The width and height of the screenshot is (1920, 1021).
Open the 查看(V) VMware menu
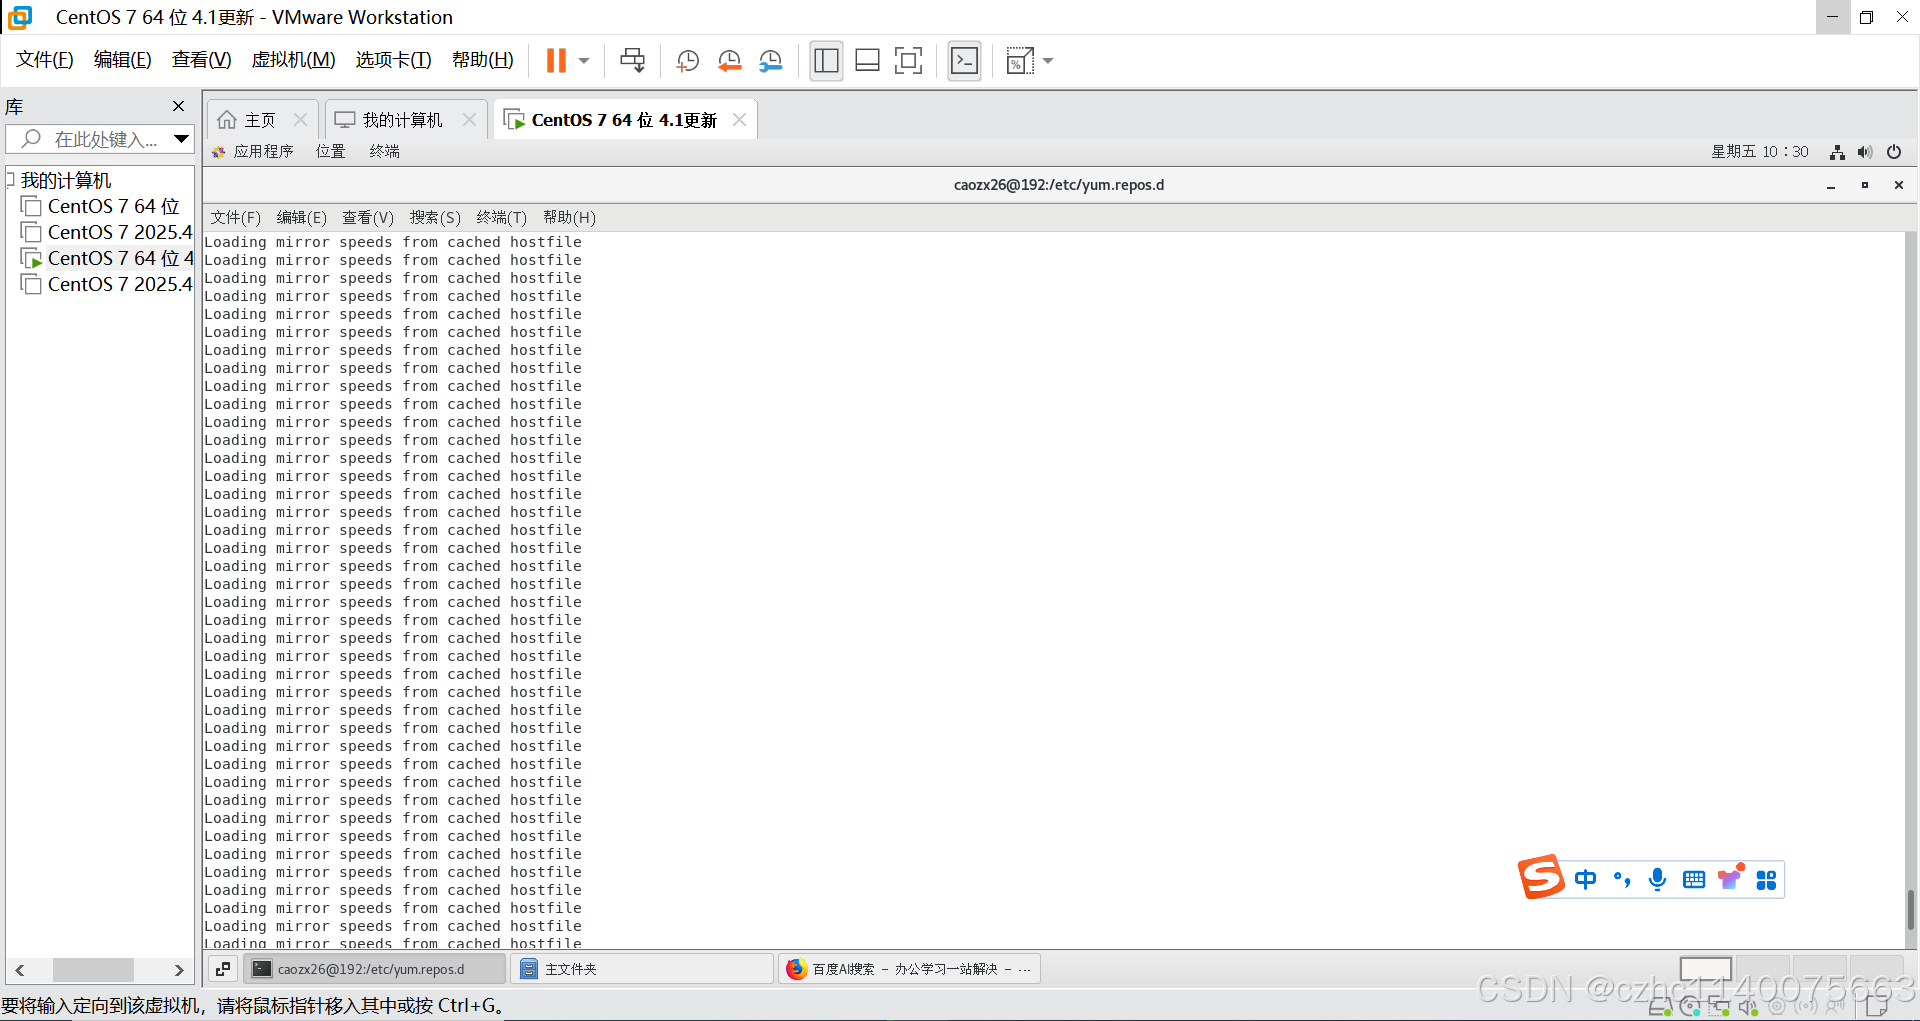click(201, 60)
